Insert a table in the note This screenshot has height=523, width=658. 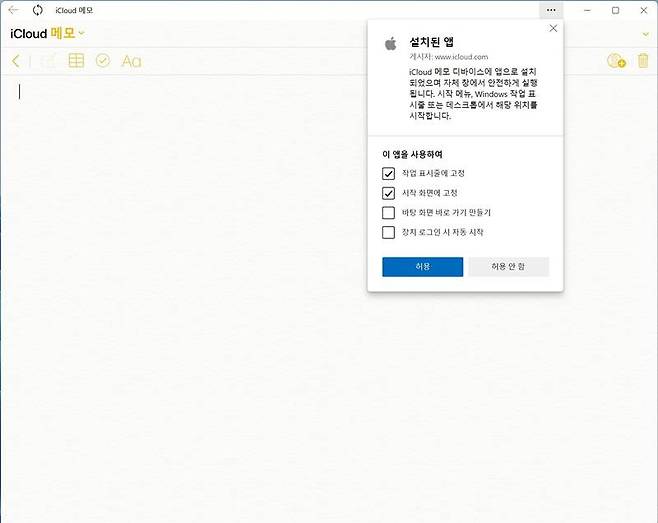(76, 61)
